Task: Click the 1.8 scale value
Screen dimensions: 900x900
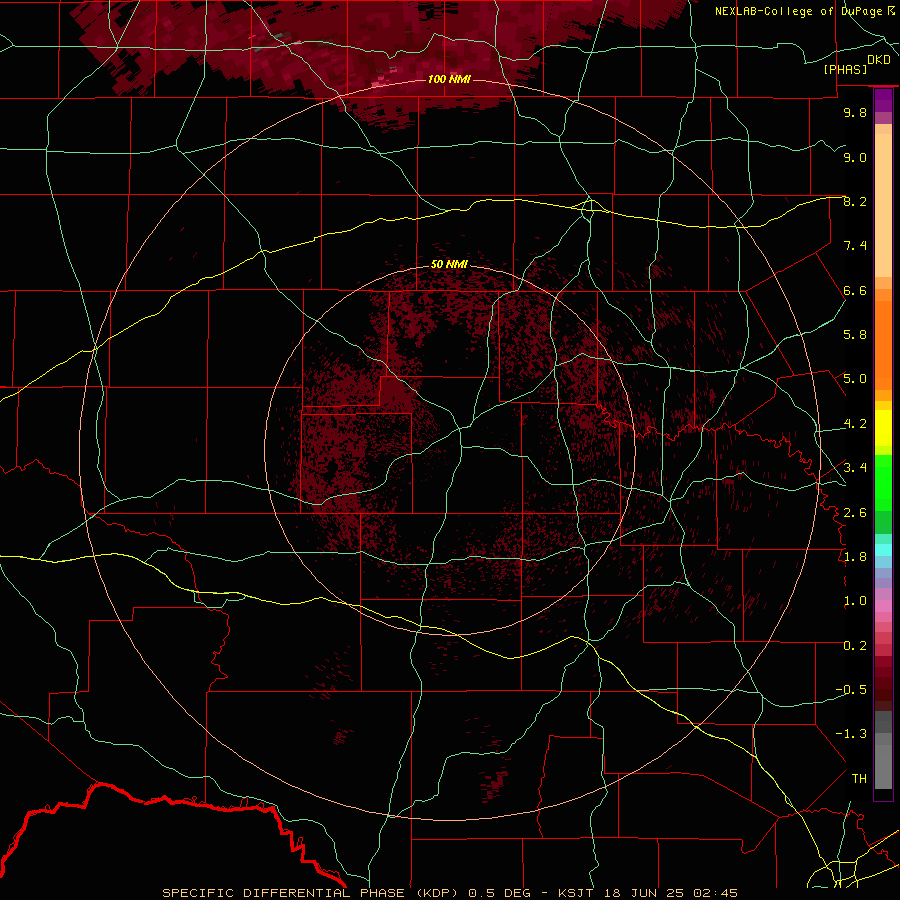Action: pyautogui.click(x=855, y=557)
